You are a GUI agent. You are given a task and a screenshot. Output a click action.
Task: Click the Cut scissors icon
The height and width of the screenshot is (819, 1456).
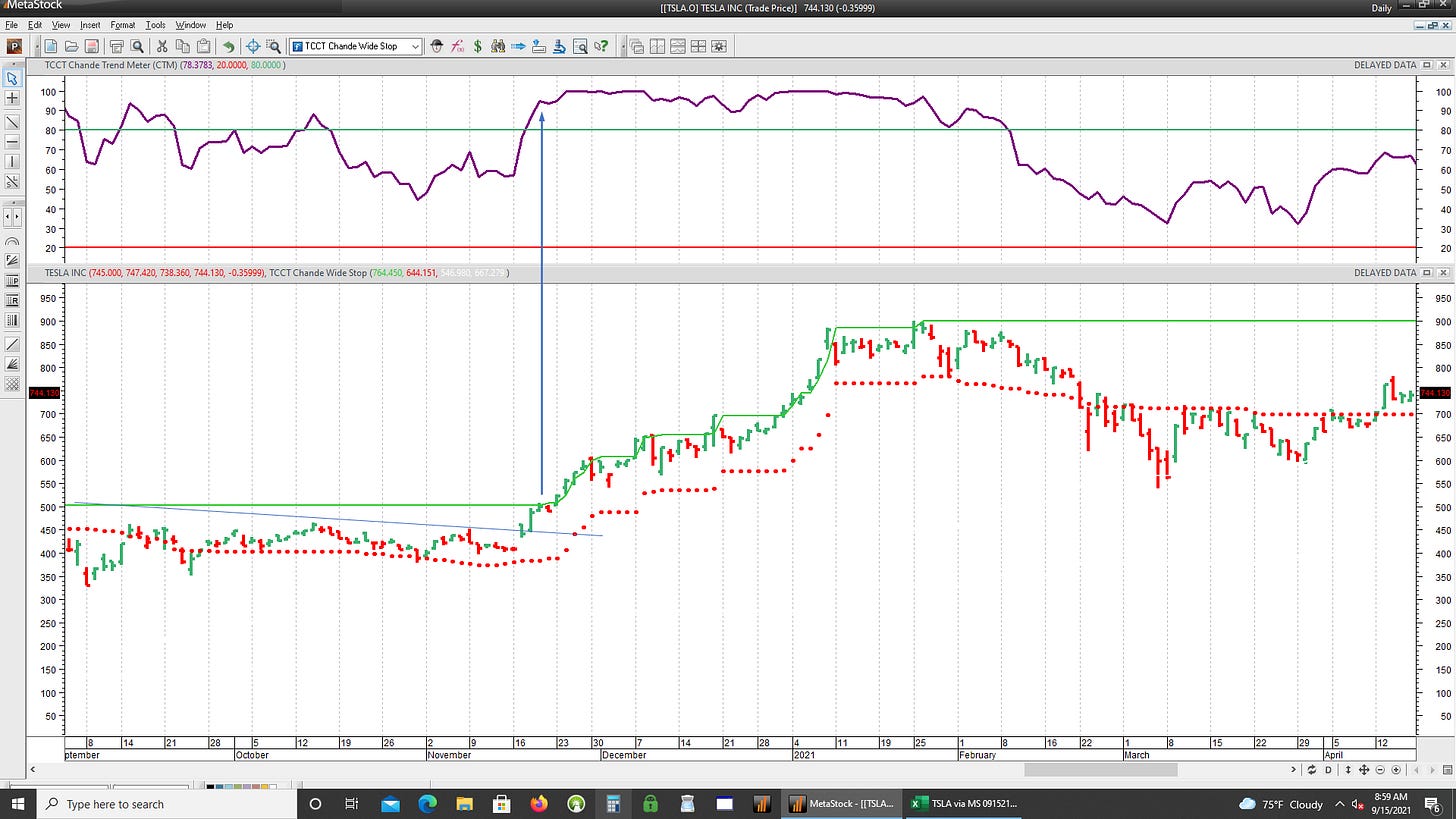162,46
